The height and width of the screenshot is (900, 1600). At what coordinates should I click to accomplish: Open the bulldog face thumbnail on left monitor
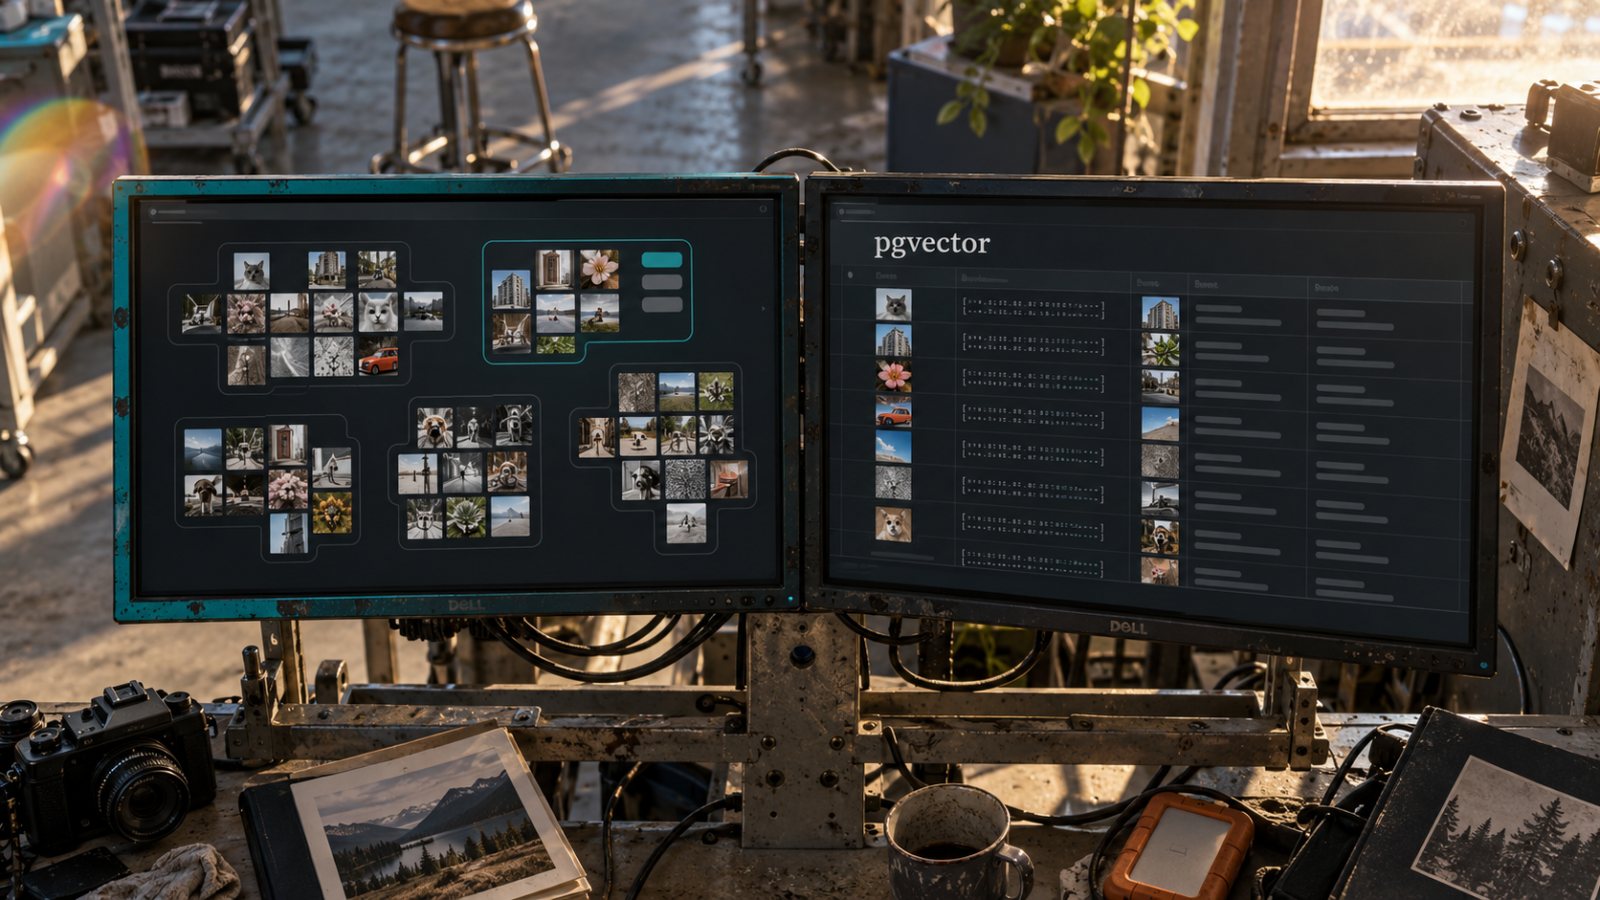[434, 428]
